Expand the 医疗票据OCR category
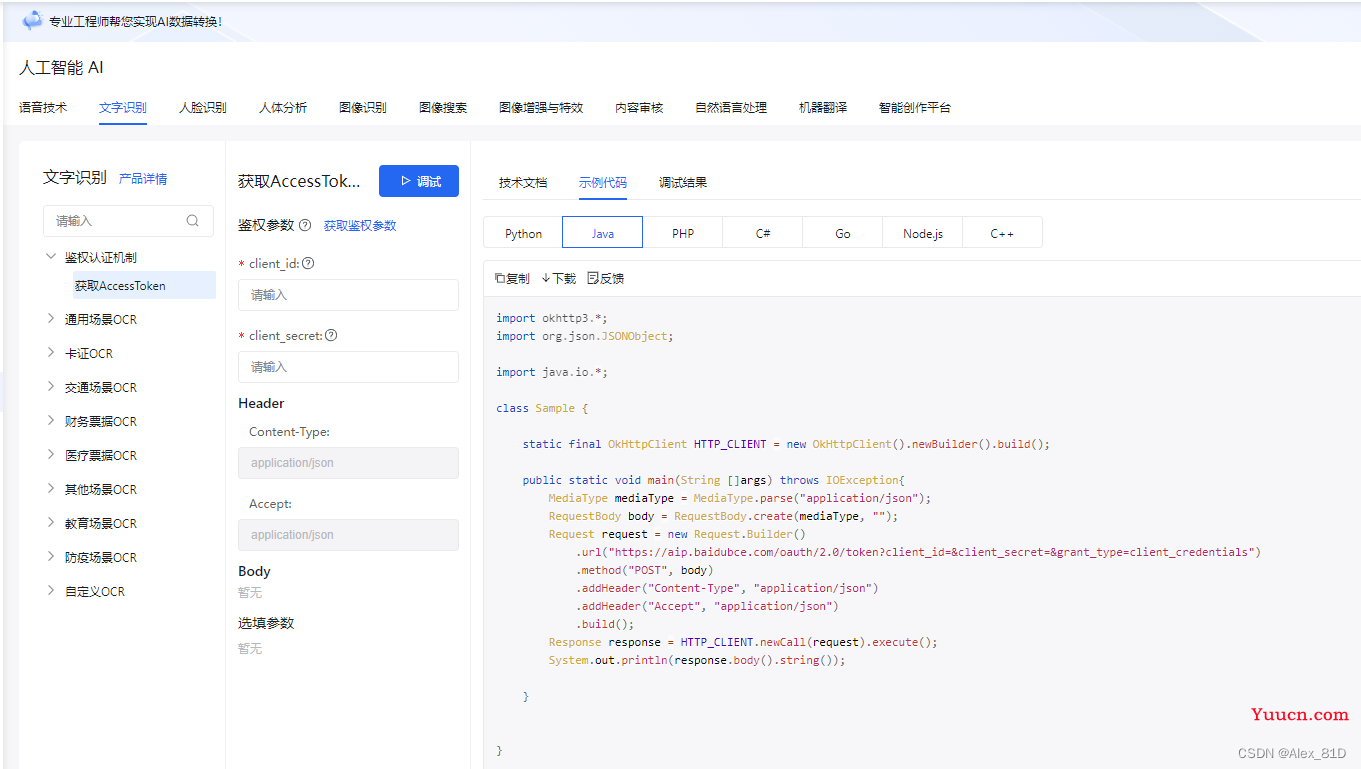 coord(51,455)
